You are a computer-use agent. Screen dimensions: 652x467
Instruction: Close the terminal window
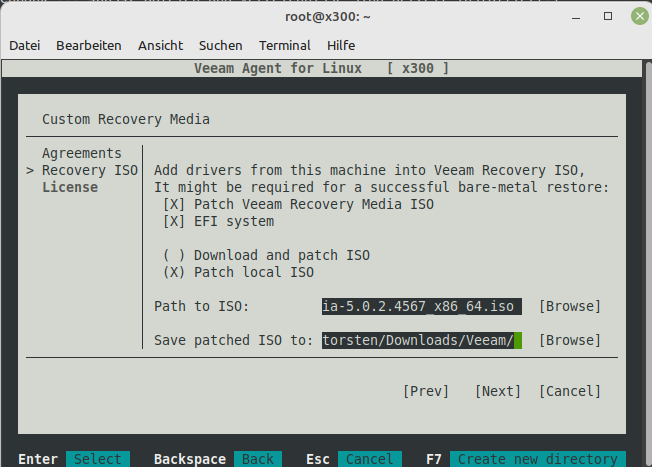click(640, 16)
